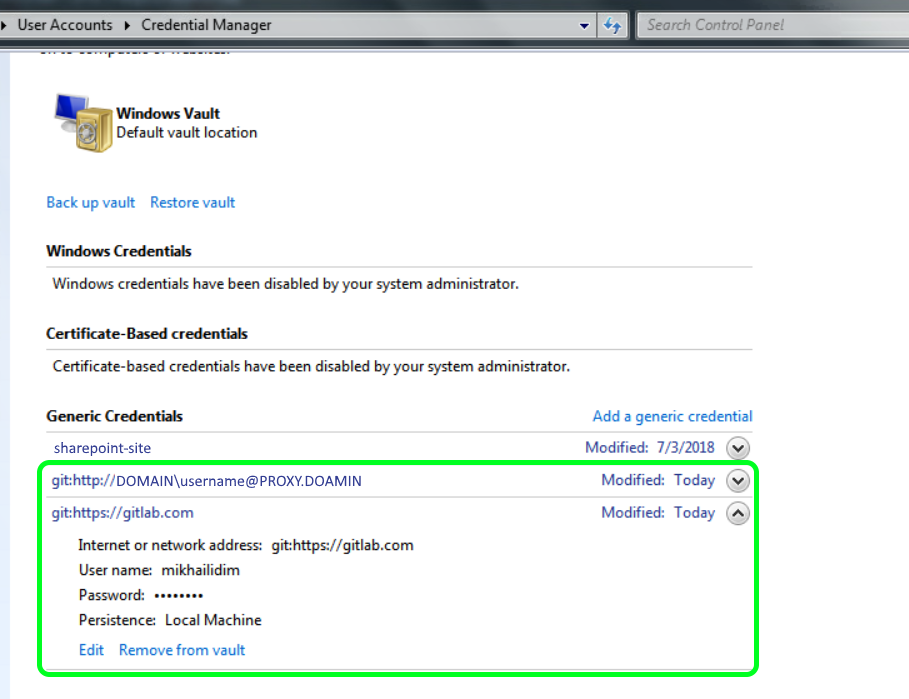Open the Restore vault link
This screenshot has height=699, width=909.
(x=192, y=202)
